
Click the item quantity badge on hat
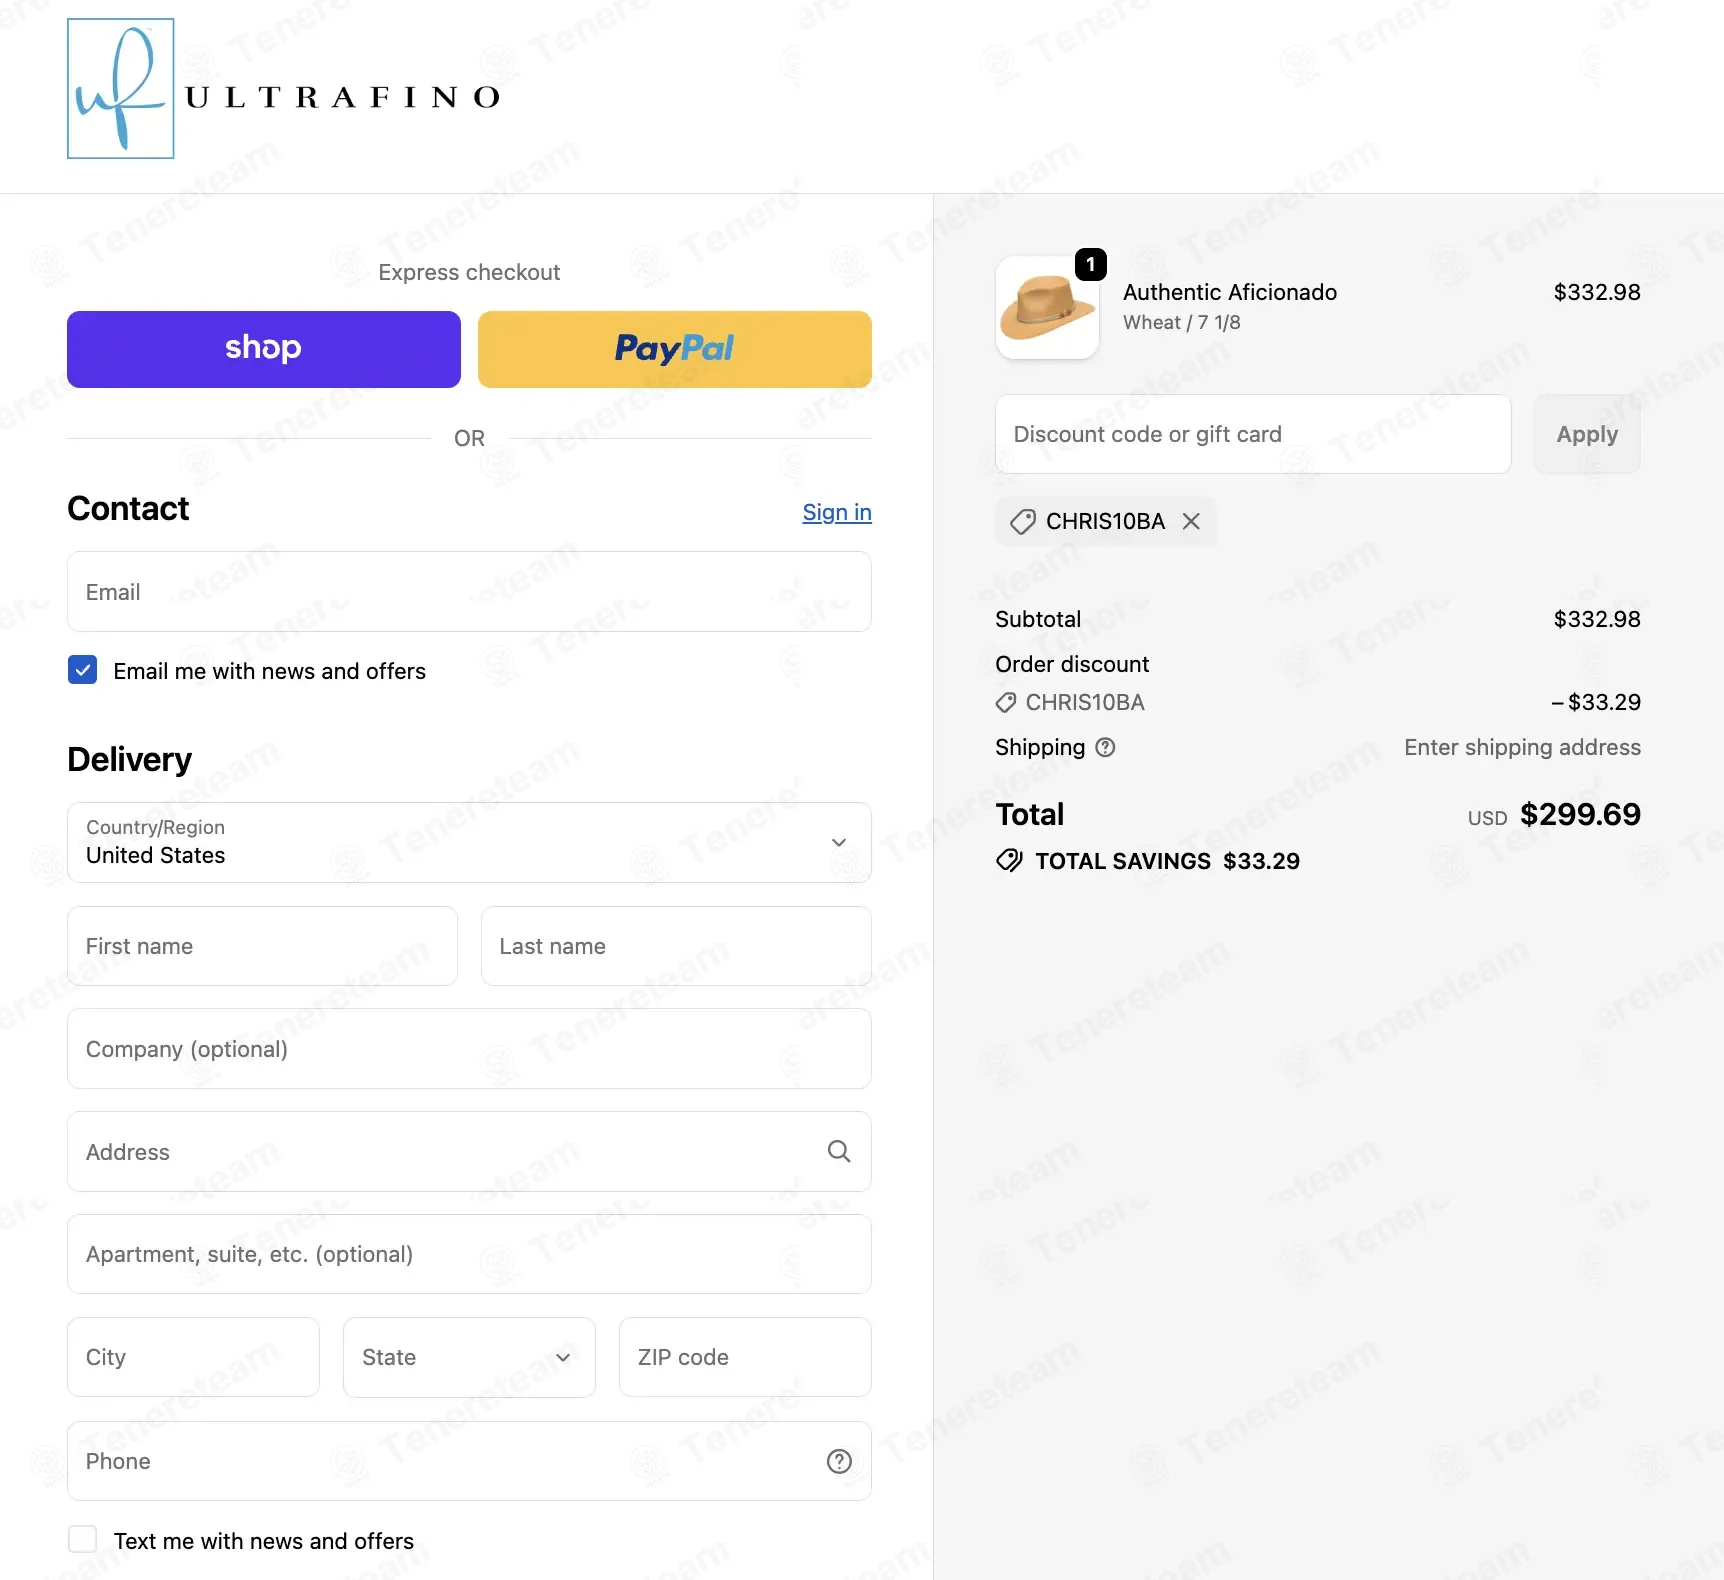[x=1091, y=264]
